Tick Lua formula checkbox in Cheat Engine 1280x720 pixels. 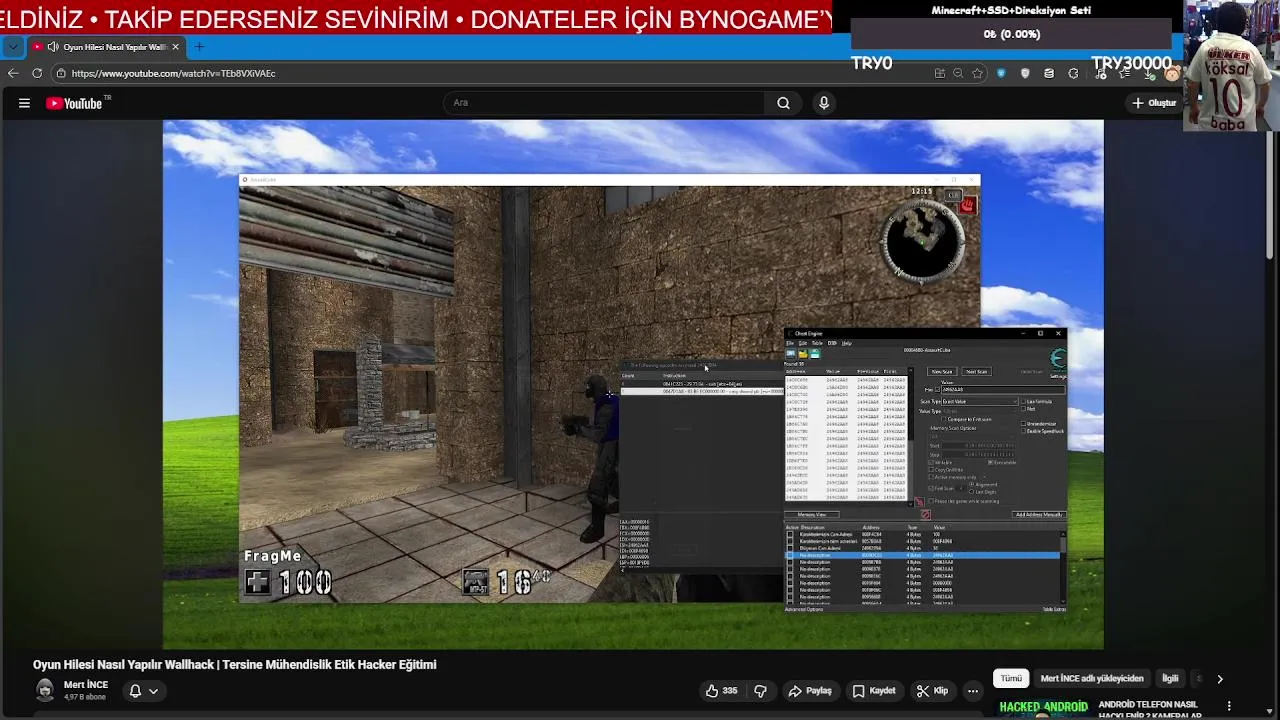tap(1023, 401)
